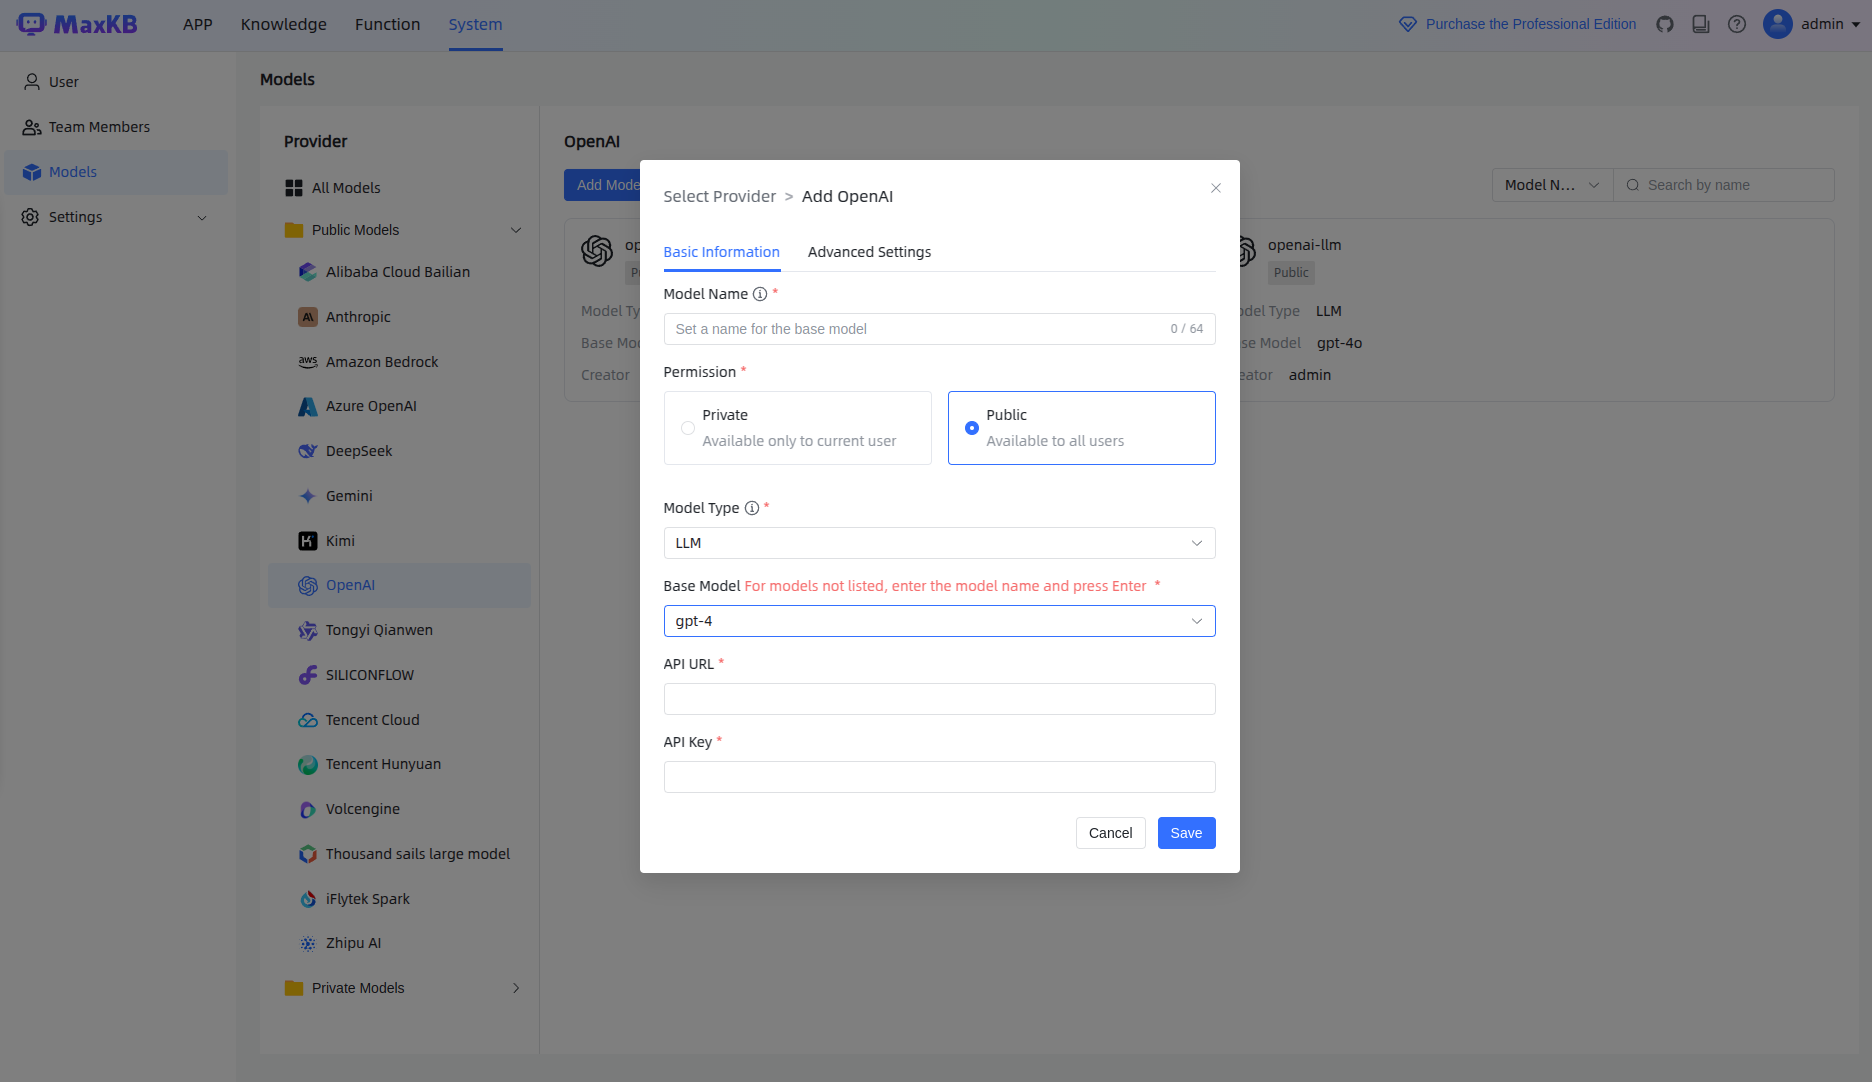Viewport: 1872px width, 1082px height.
Task: Click the Model Name info icon
Action: pyautogui.click(x=760, y=294)
